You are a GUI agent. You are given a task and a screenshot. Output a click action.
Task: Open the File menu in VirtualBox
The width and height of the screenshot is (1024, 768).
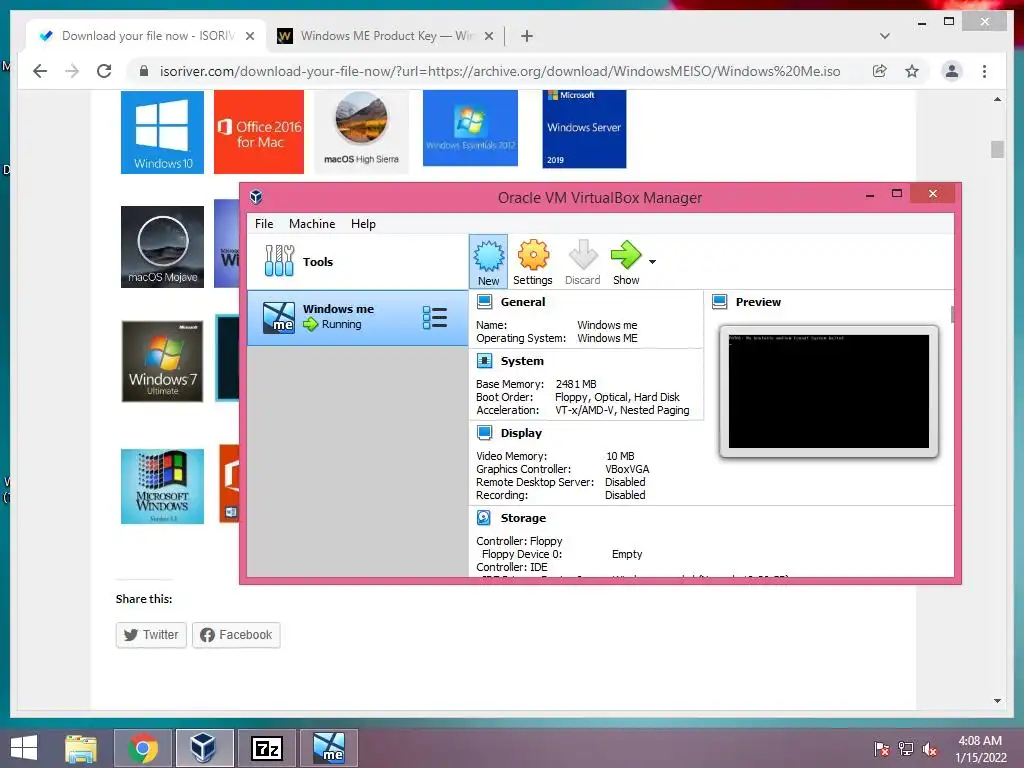[264, 223]
